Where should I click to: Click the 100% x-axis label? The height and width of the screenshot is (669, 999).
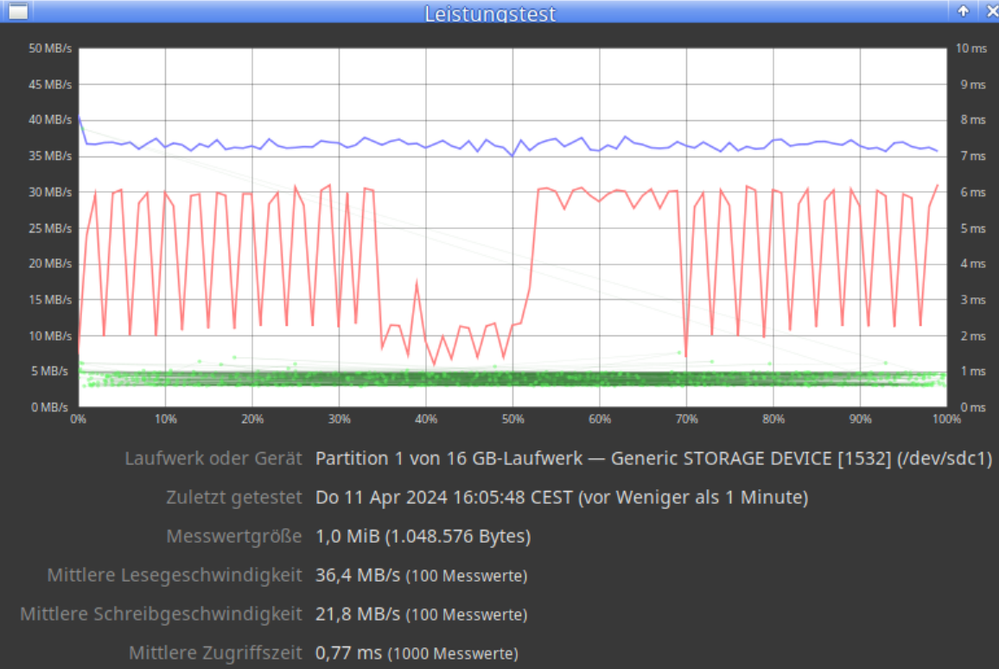coord(947,419)
